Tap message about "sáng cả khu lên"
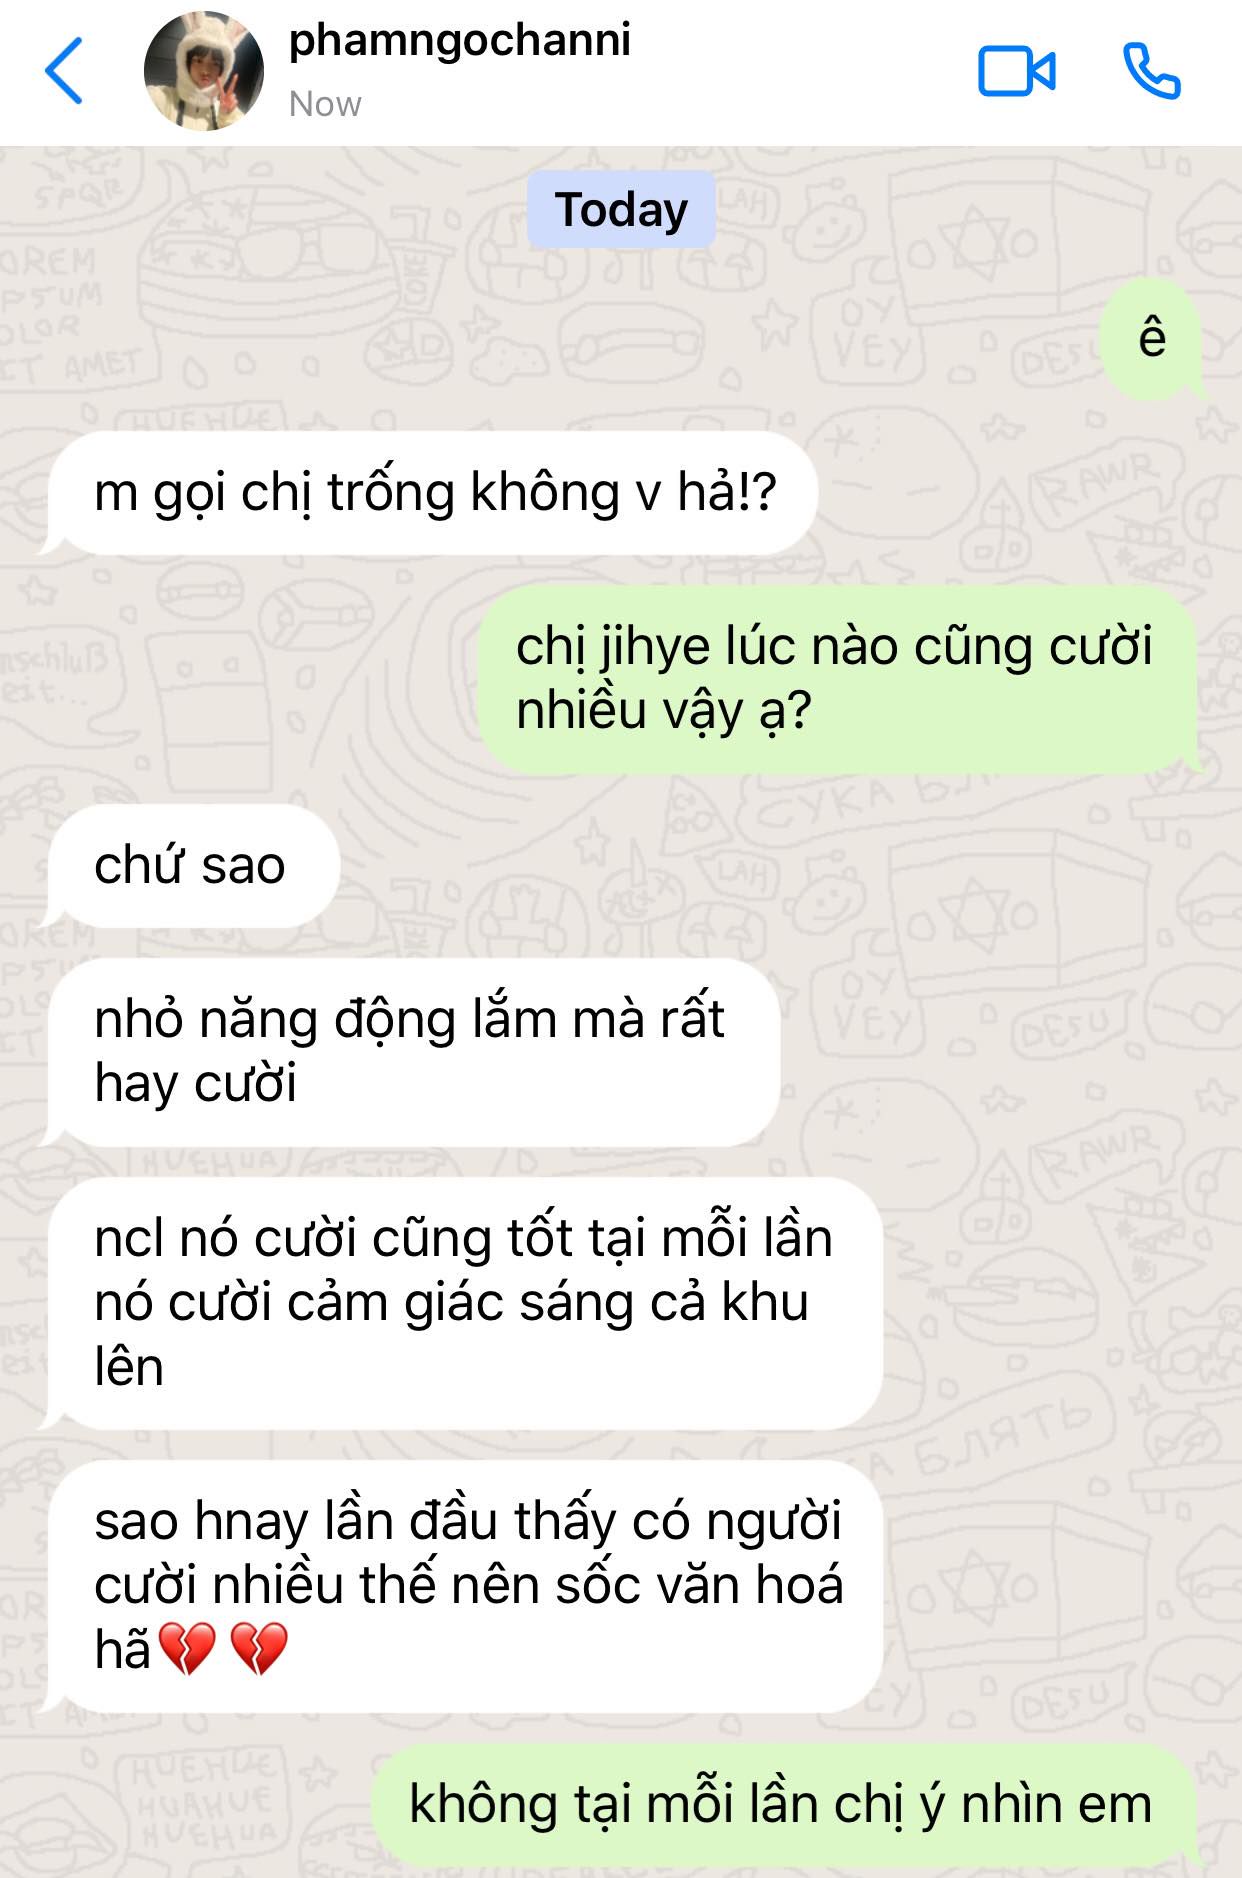The height and width of the screenshot is (1878, 1242). 463,1303
